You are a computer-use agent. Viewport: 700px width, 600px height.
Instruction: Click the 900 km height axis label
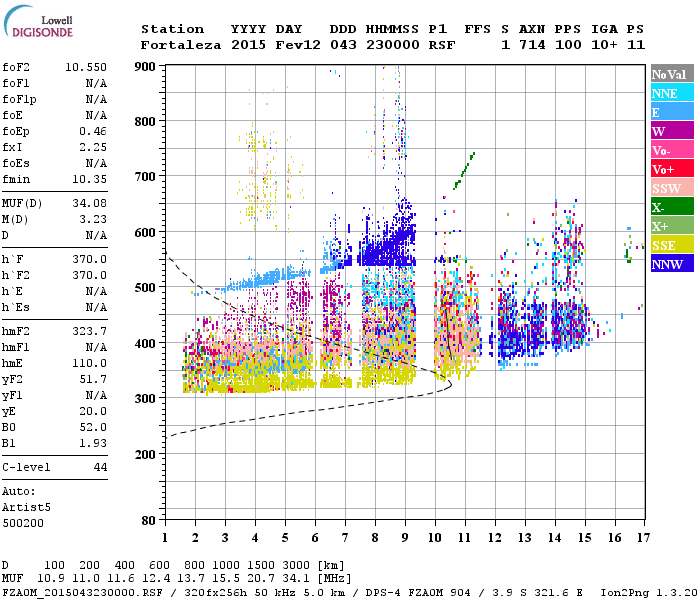[146, 66]
